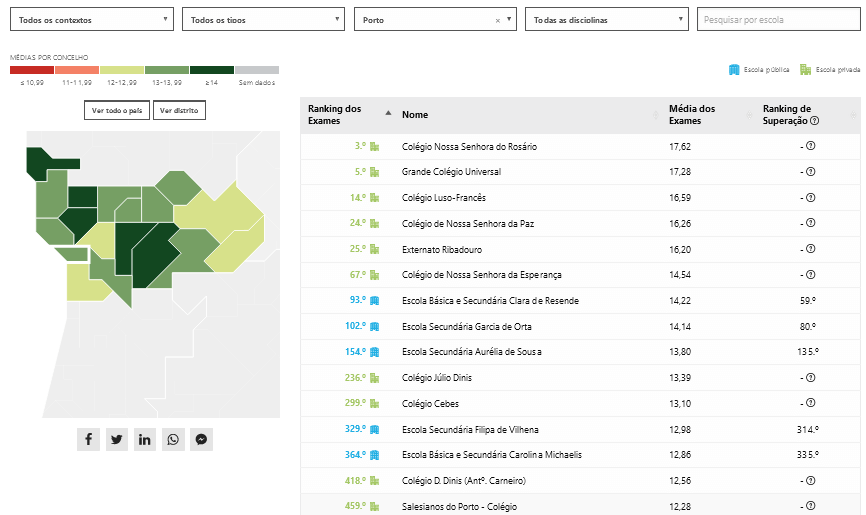The image size is (866, 515).
Task: Share on Facebook icon below the map
Action: (88, 439)
